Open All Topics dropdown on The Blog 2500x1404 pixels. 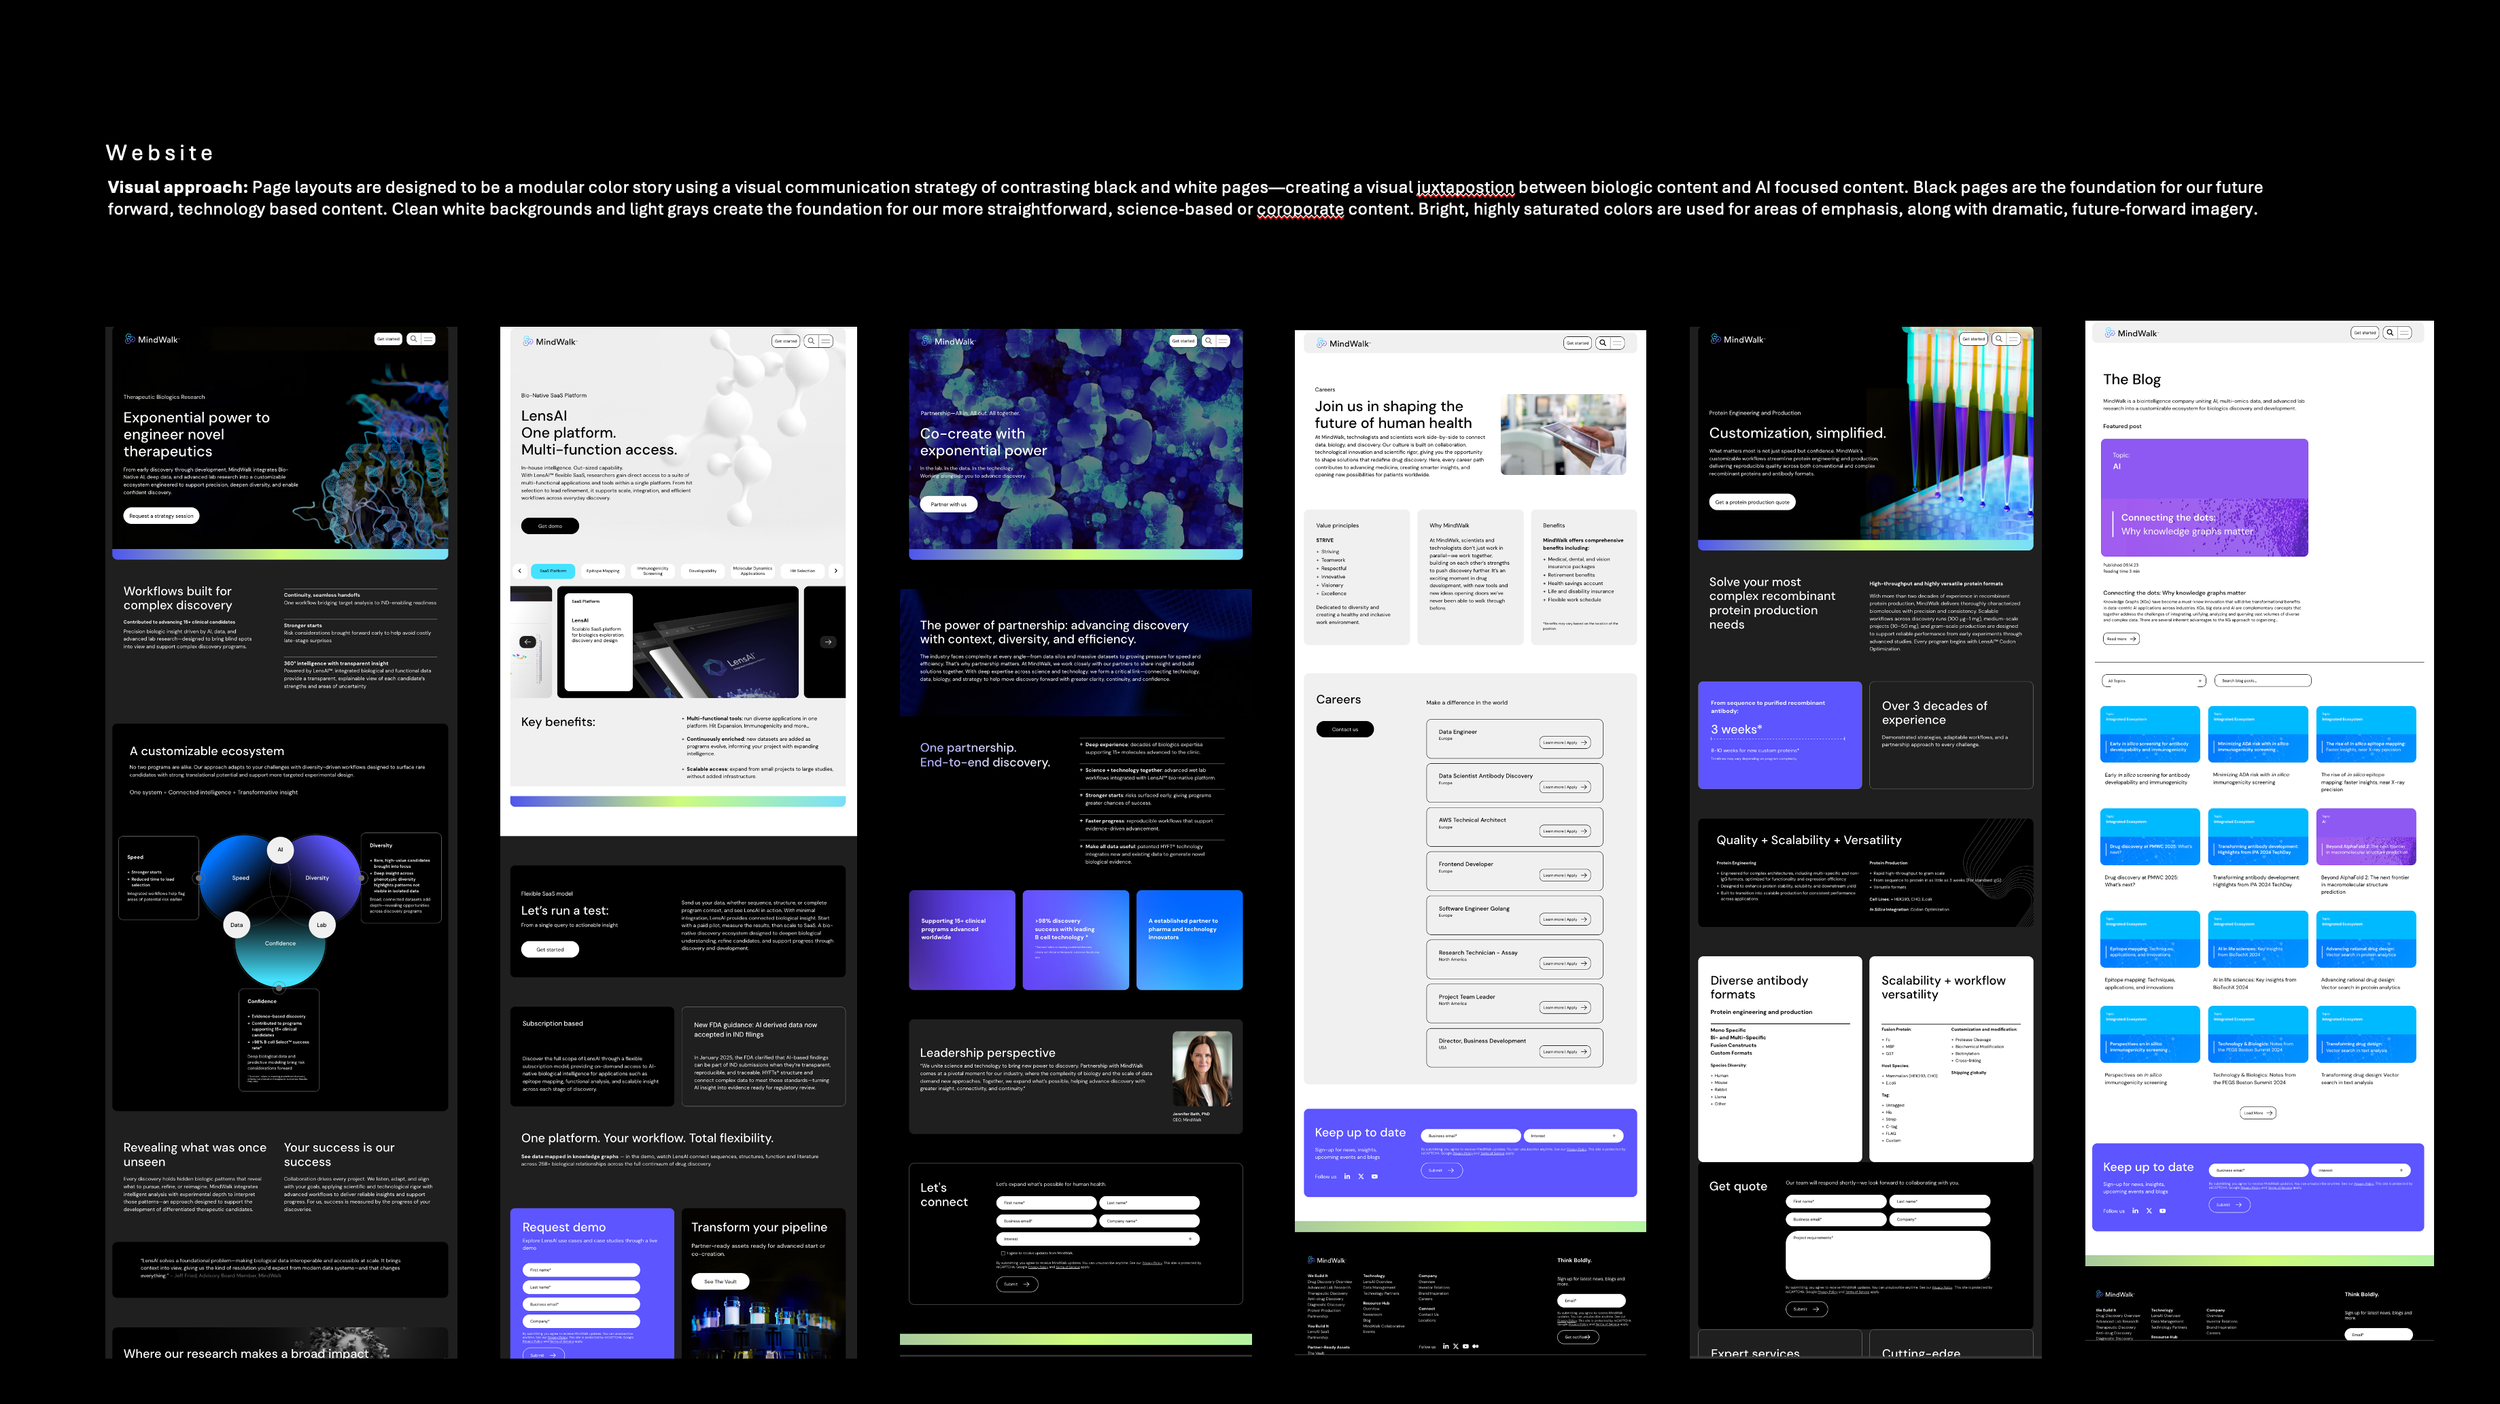(2154, 681)
